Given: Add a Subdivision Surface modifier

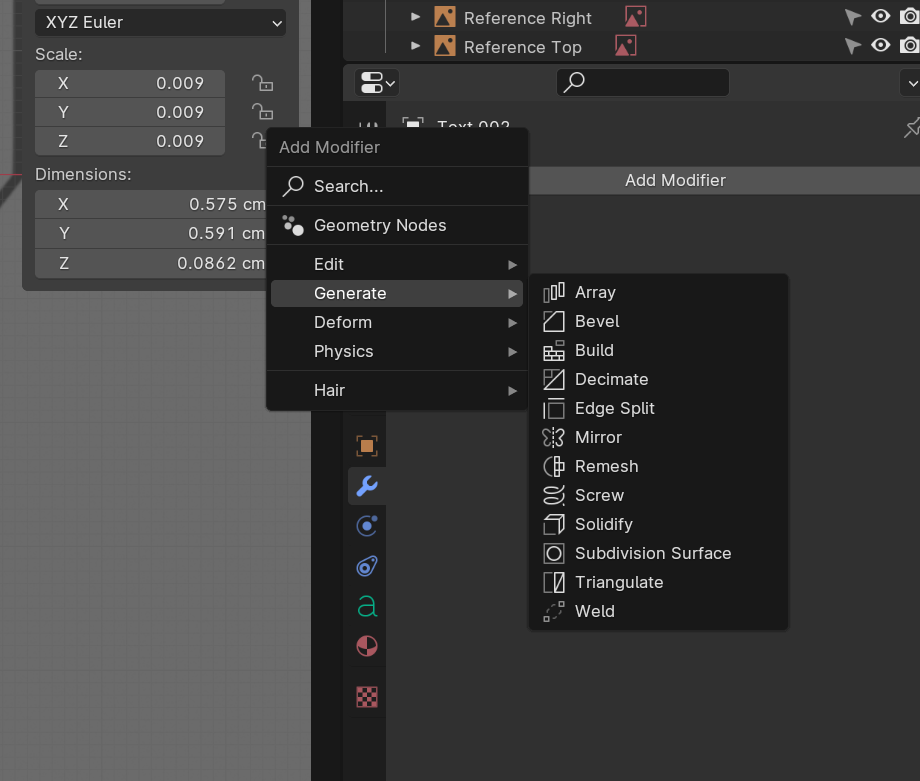Looking at the screenshot, I should tap(650, 553).
